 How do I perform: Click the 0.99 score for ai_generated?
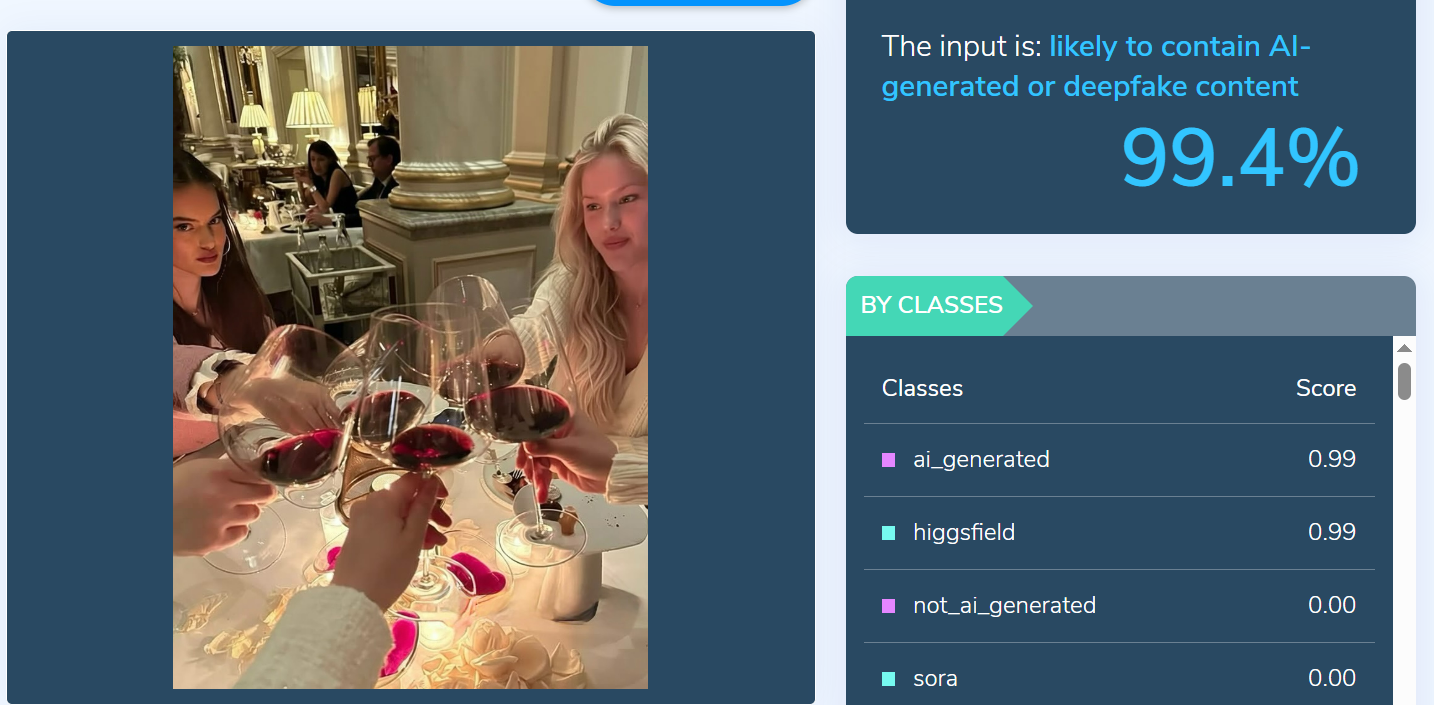[1332, 460]
